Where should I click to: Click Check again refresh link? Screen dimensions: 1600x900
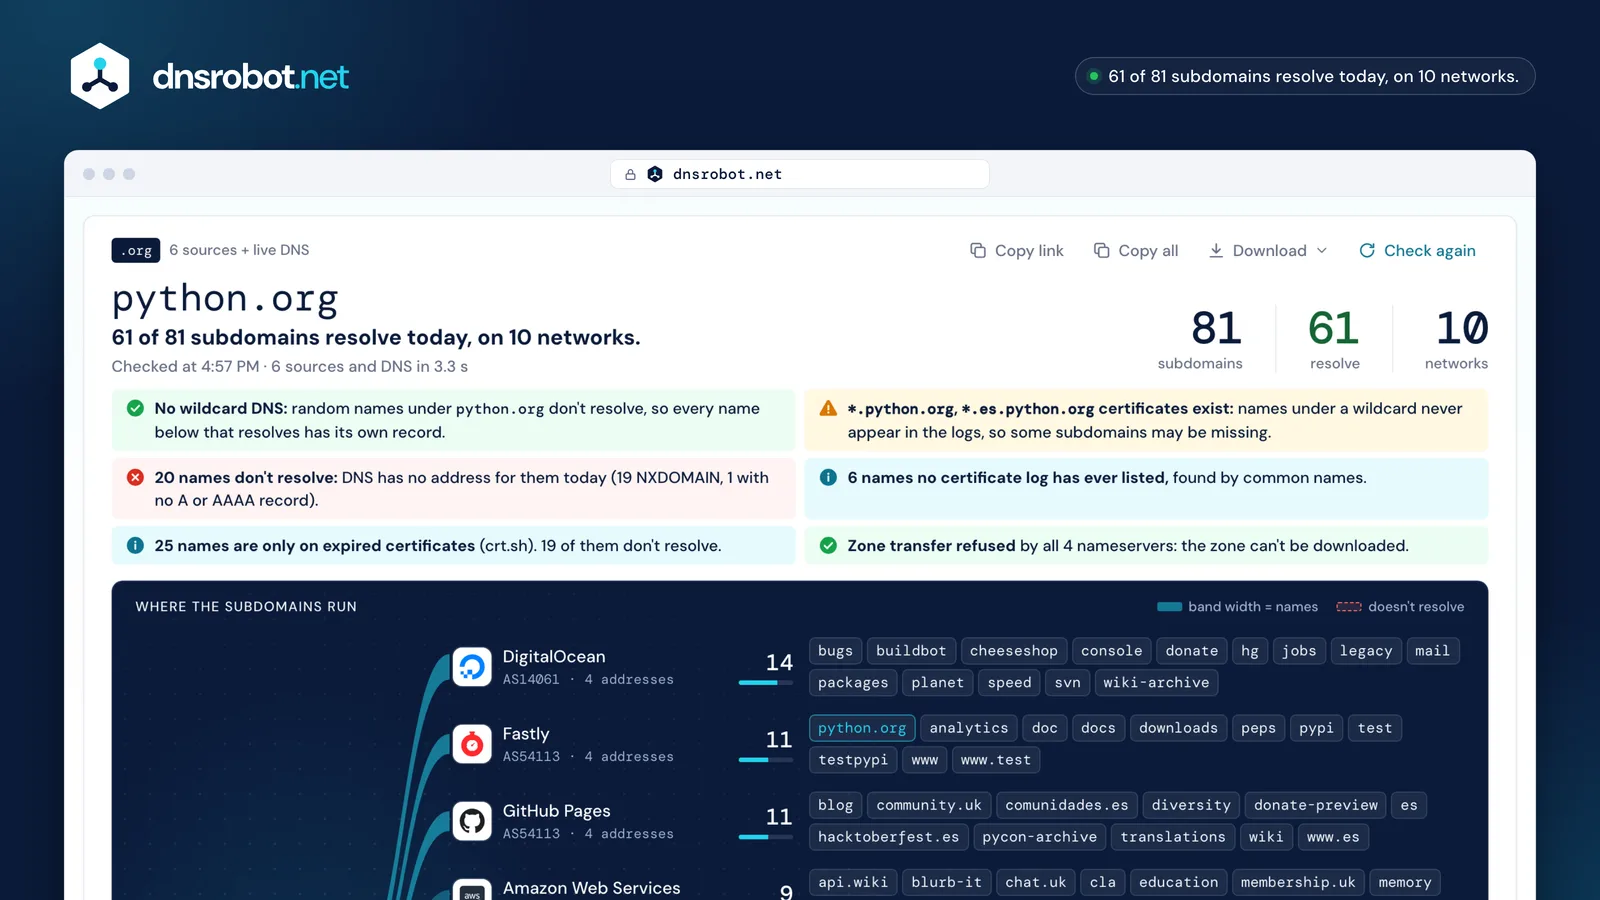coord(1417,251)
